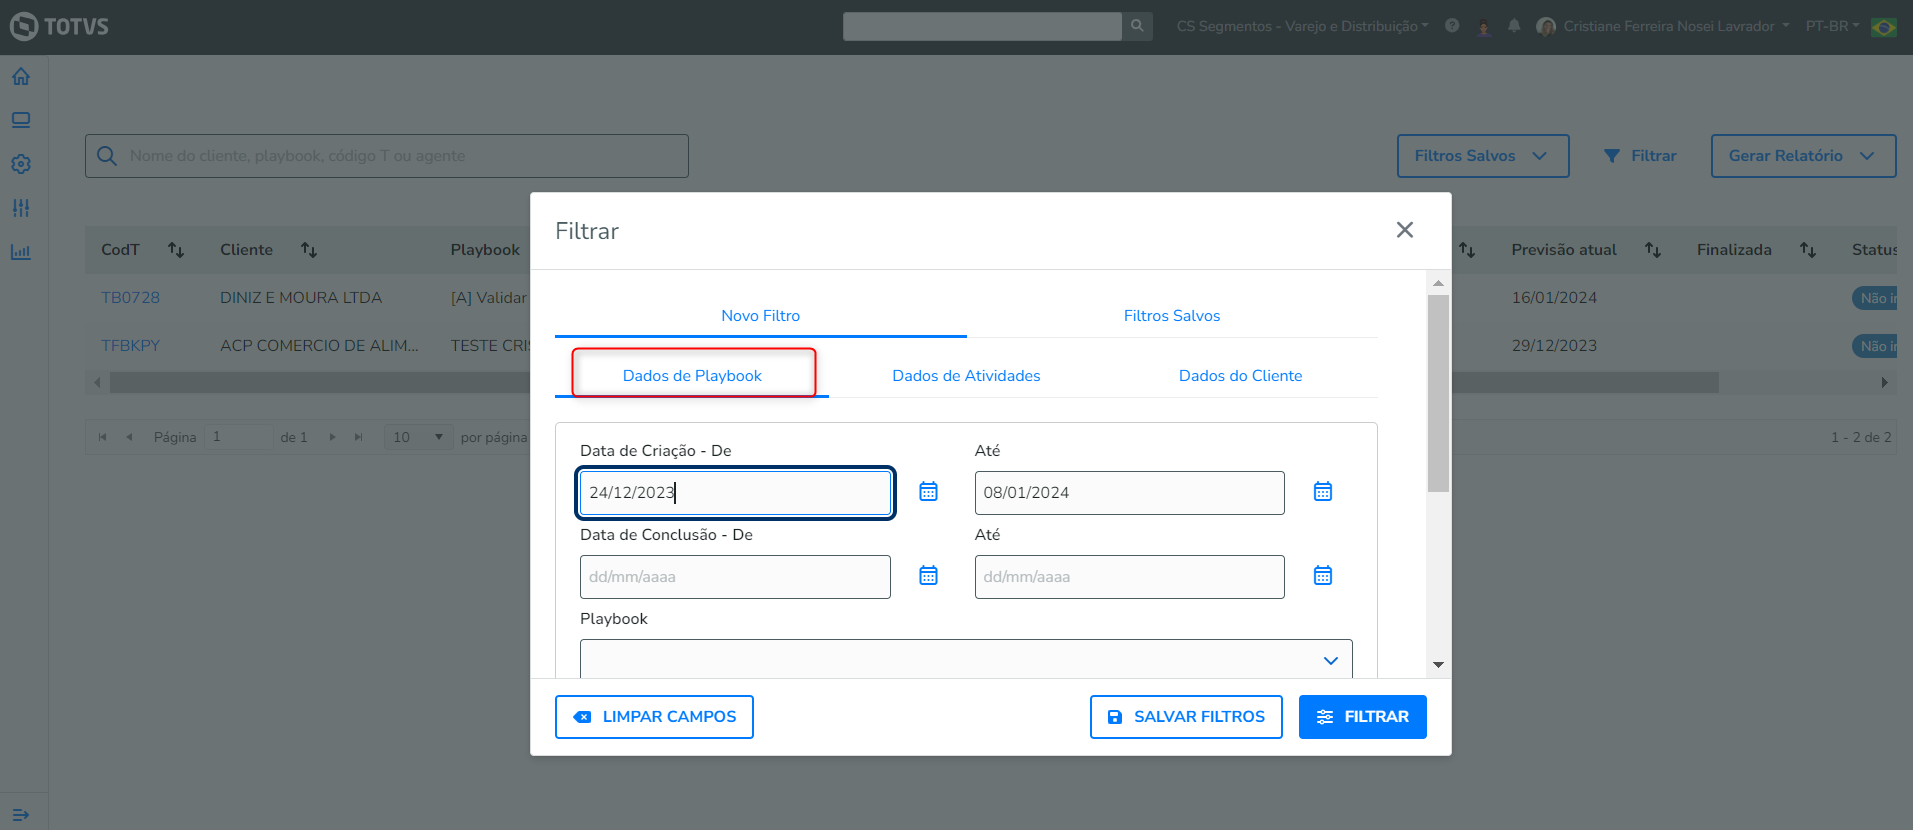Image resolution: width=1913 pixels, height=830 pixels.
Task: Select the Dados do Cliente tab
Action: tap(1240, 376)
